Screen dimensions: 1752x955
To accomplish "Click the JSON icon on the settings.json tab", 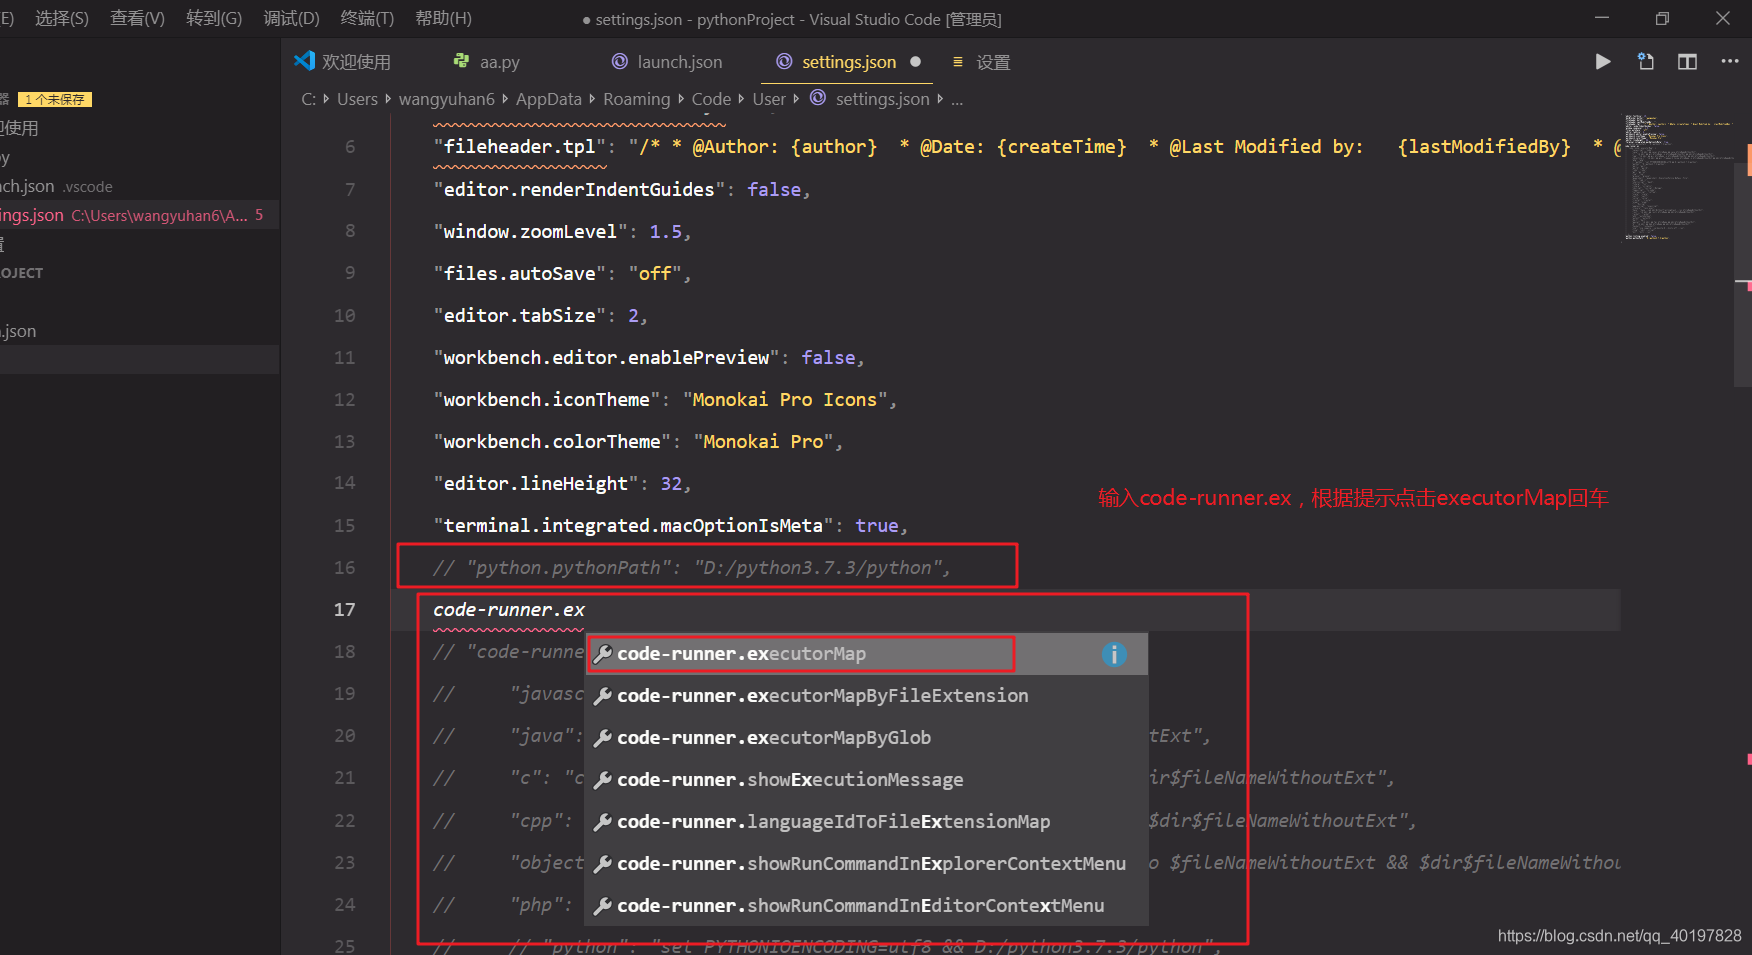I will 784,61.
